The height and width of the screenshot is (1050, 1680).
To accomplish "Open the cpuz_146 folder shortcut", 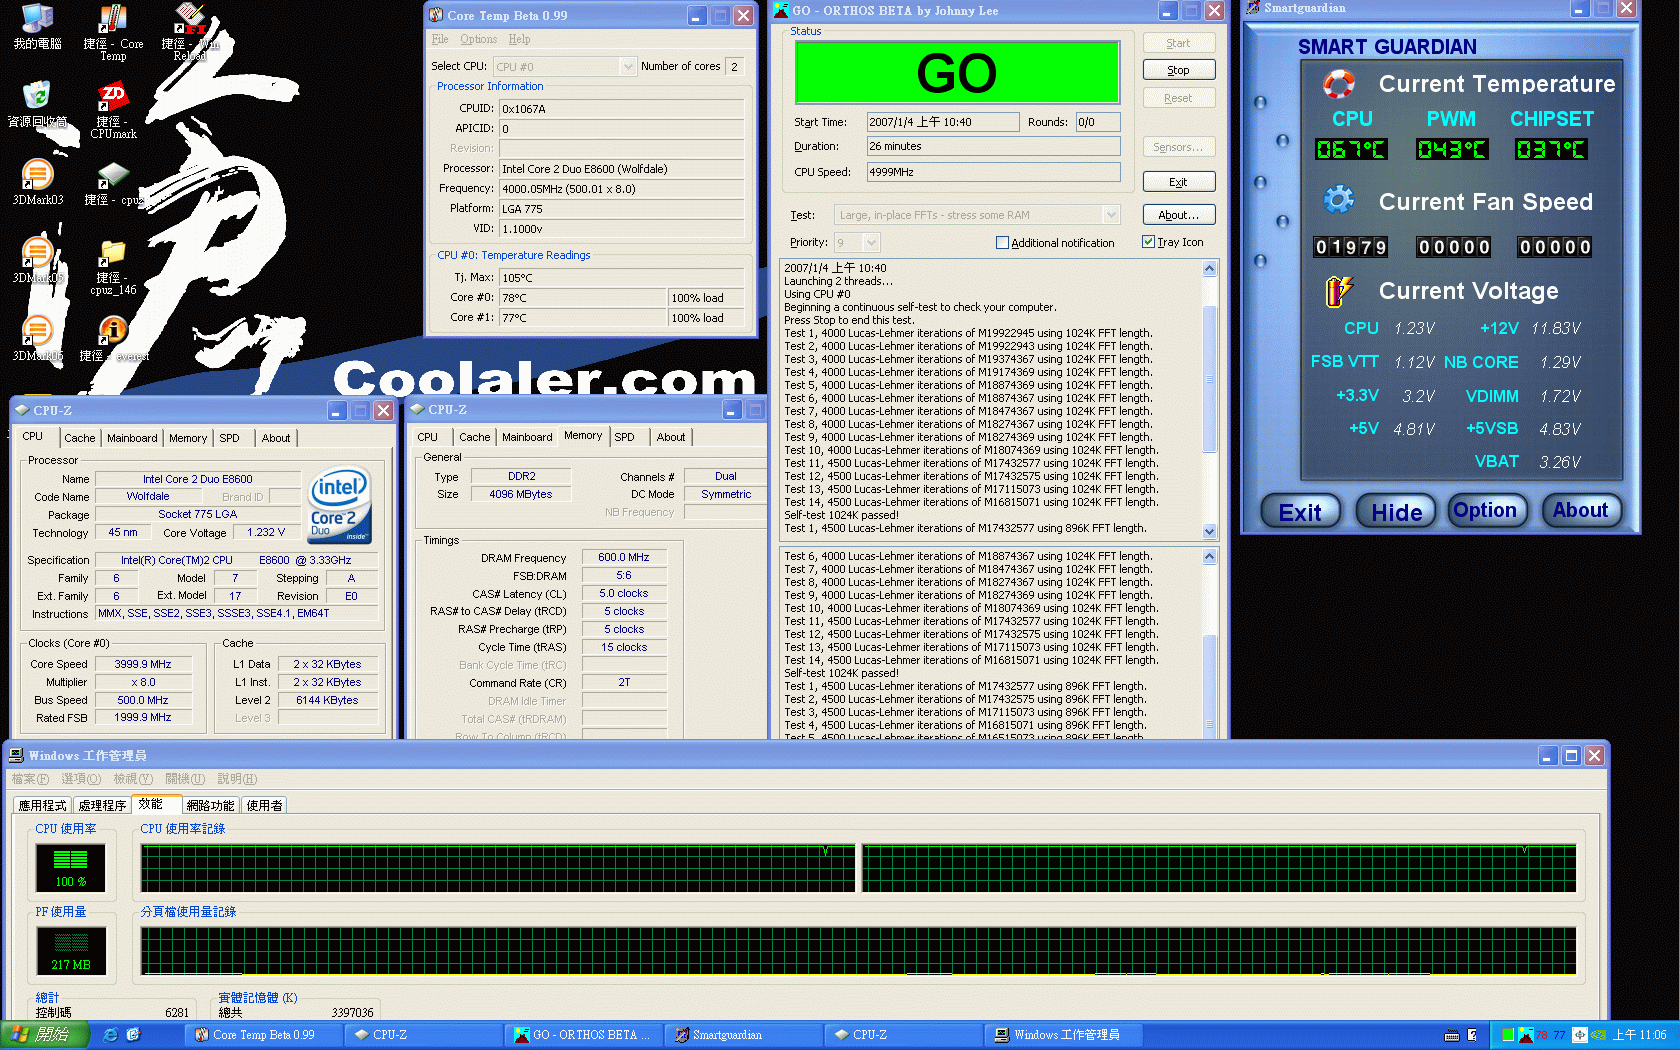I will pyautogui.click(x=113, y=267).
